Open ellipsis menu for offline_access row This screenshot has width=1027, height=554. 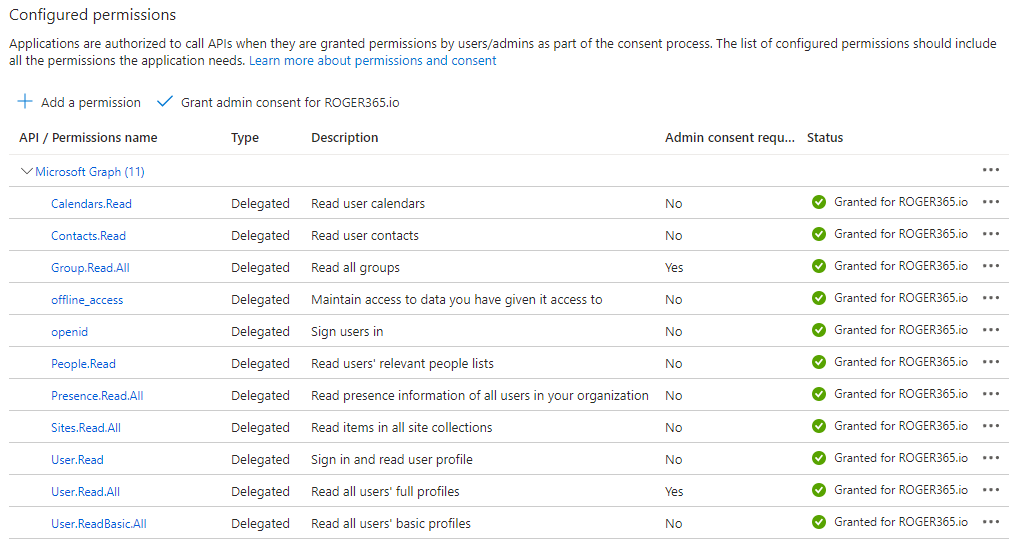click(991, 298)
